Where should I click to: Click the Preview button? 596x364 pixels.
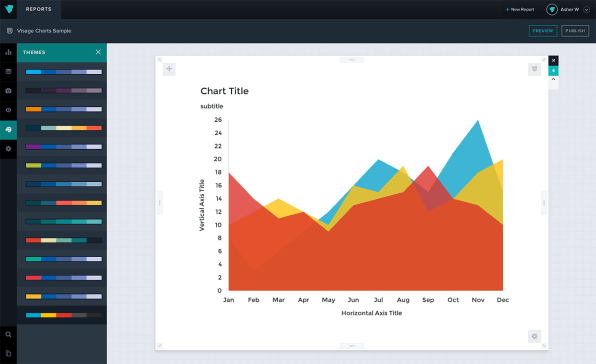click(x=543, y=31)
